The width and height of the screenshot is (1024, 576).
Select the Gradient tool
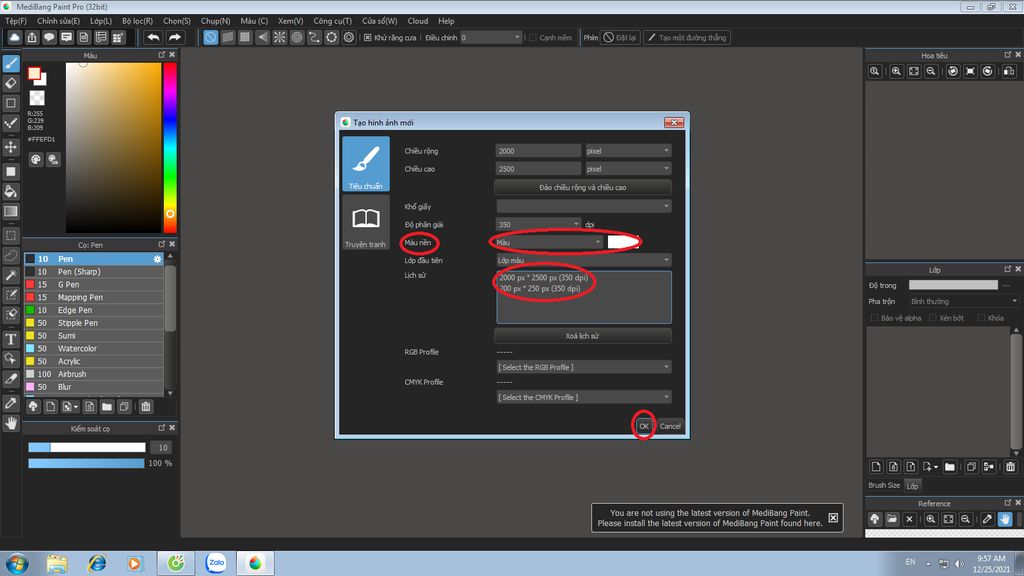click(x=11, y=211)
